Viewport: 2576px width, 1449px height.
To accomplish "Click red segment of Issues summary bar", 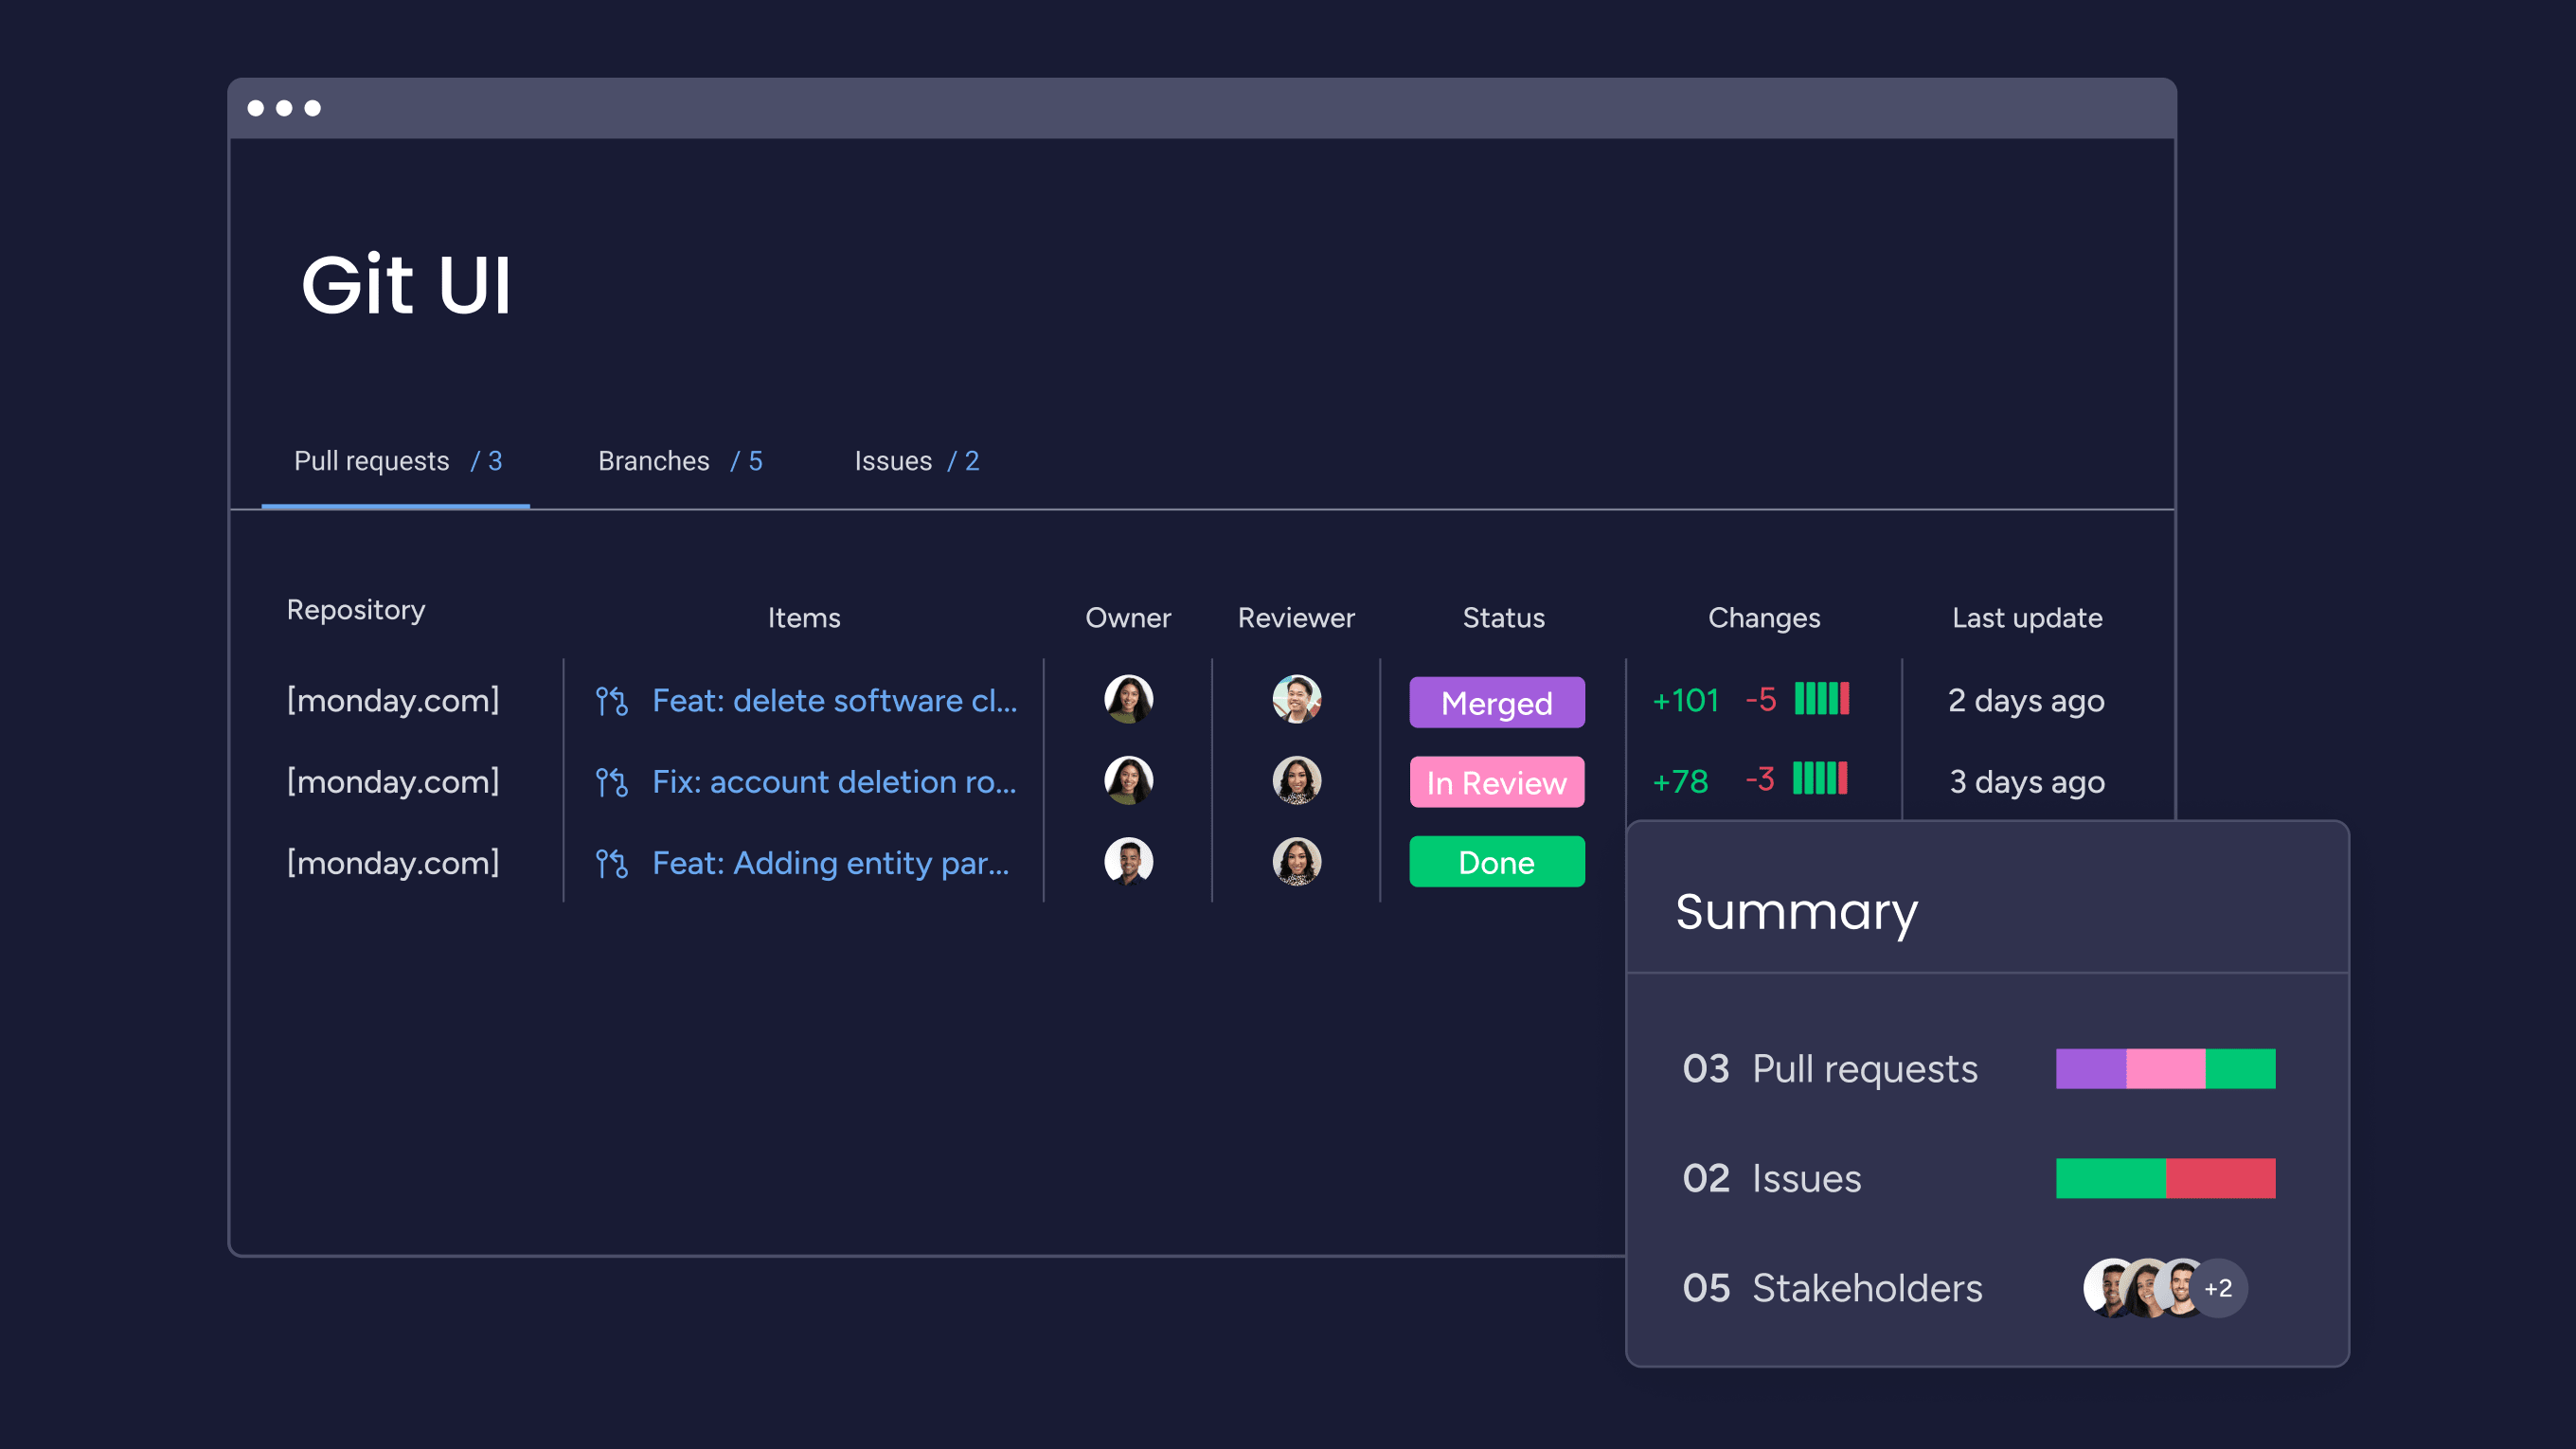I will pyautogui.click(x=2221, y=1178).
